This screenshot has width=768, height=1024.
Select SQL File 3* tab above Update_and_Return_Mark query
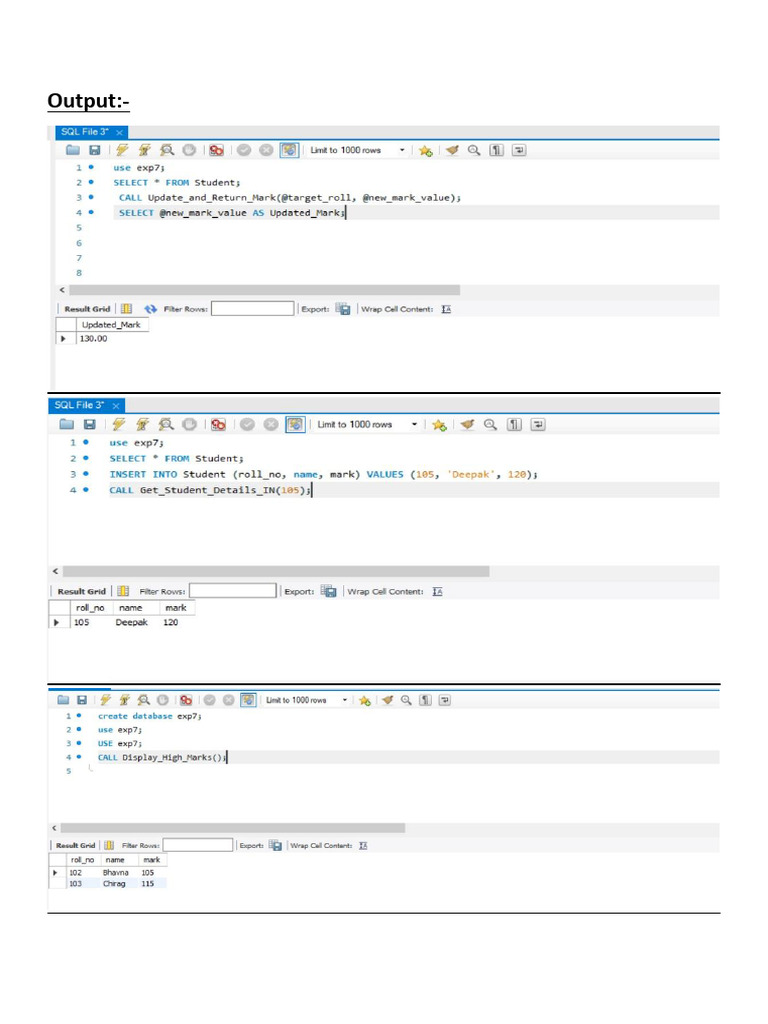coord(85,132)
